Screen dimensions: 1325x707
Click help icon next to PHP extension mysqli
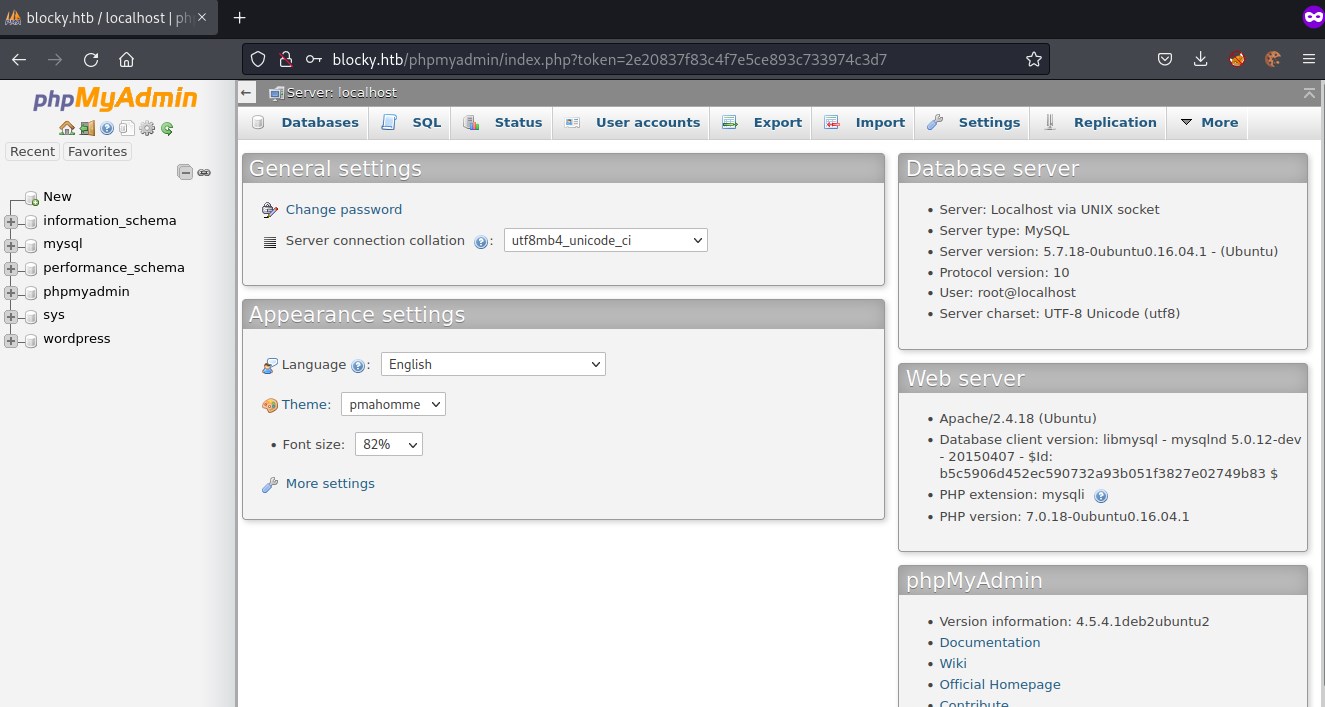(x=1101, y=496)
